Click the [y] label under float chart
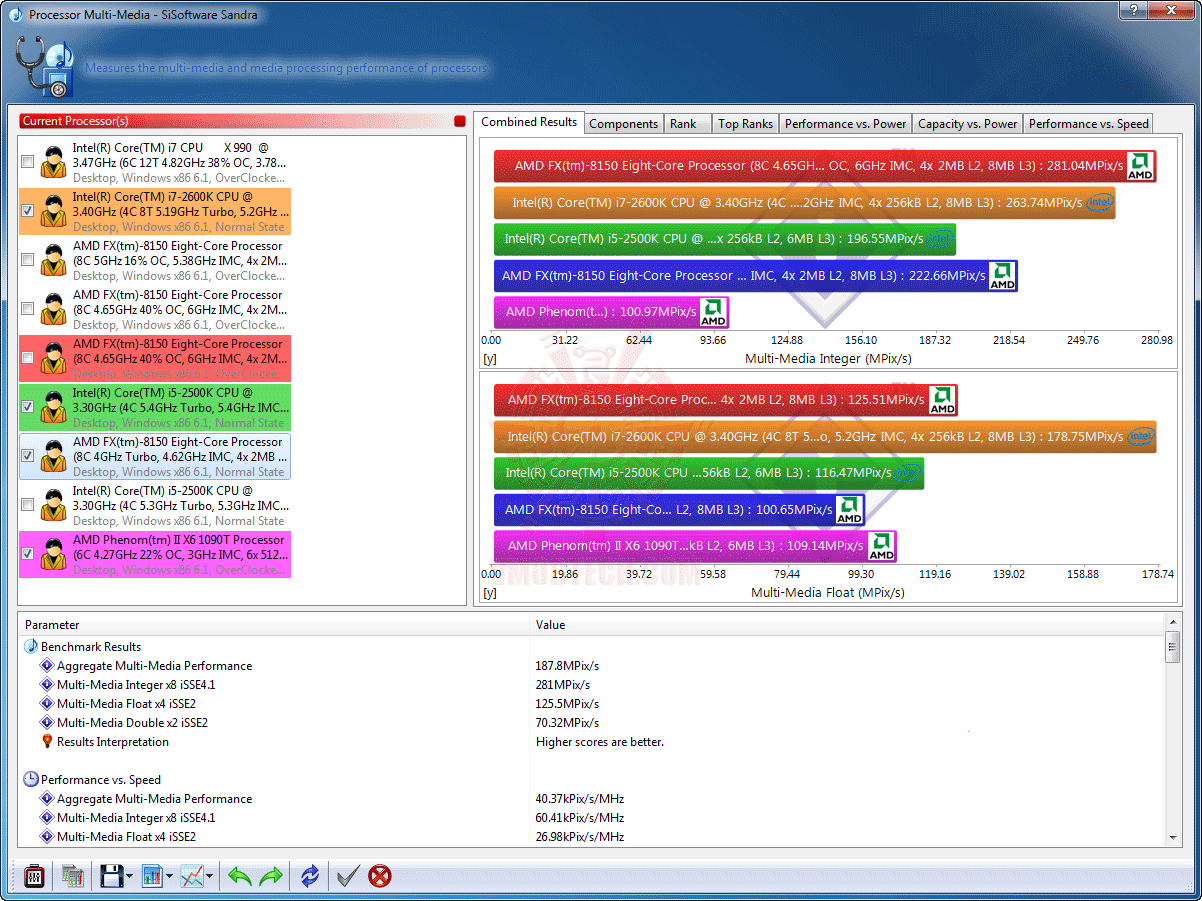The height and width of the screenshot is (901, 1202). click(490, 592)
